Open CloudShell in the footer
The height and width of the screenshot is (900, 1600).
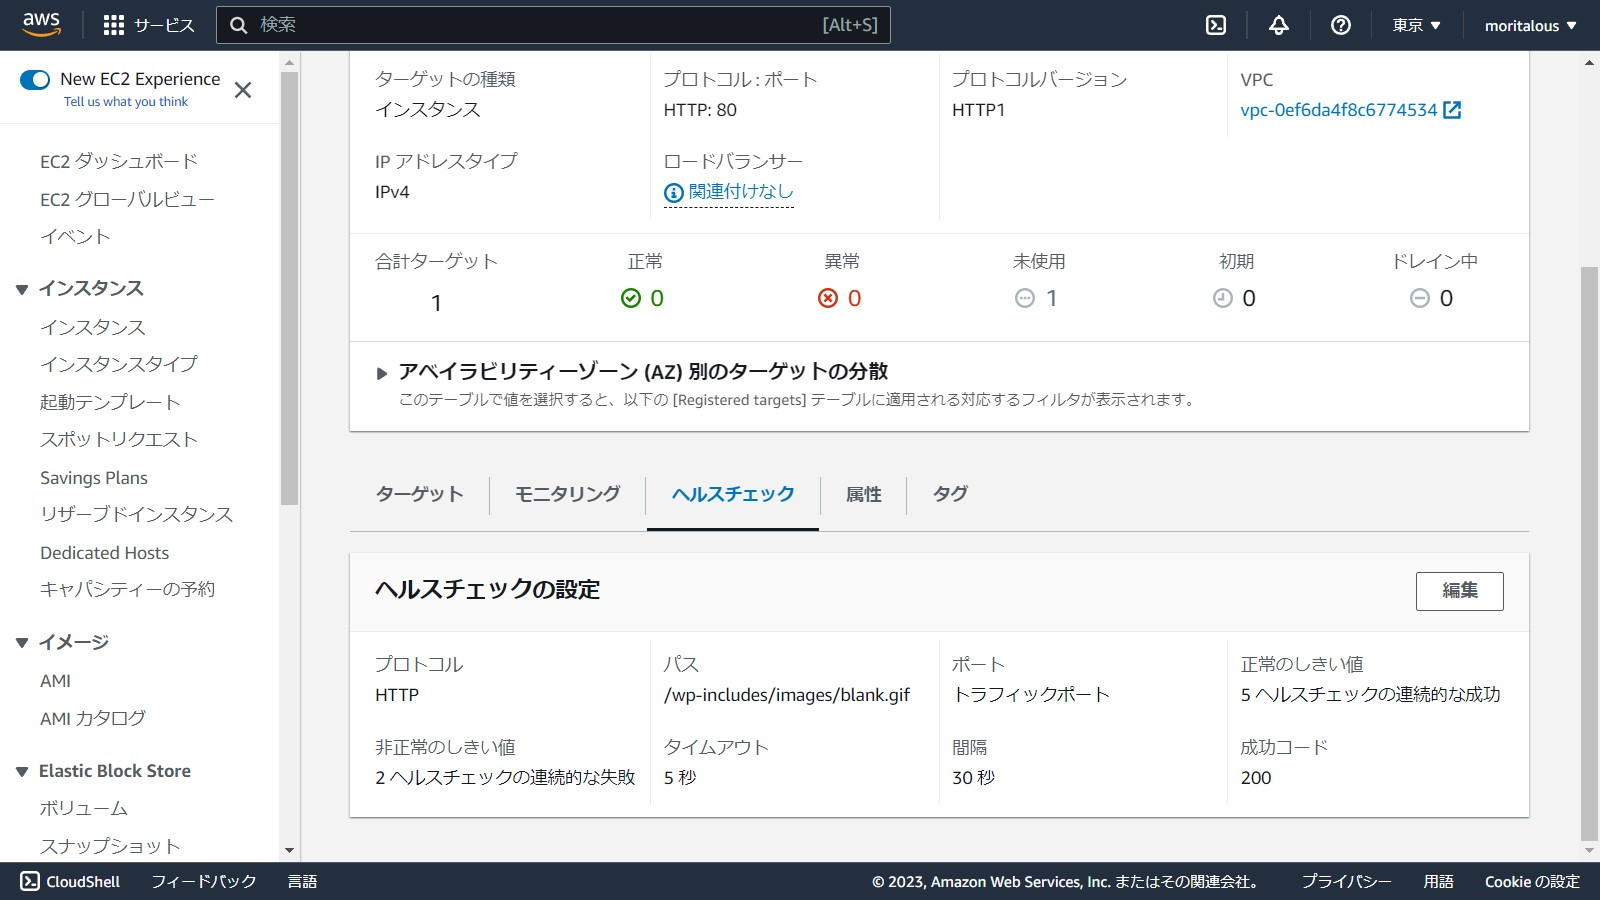(x=70, y=881)
